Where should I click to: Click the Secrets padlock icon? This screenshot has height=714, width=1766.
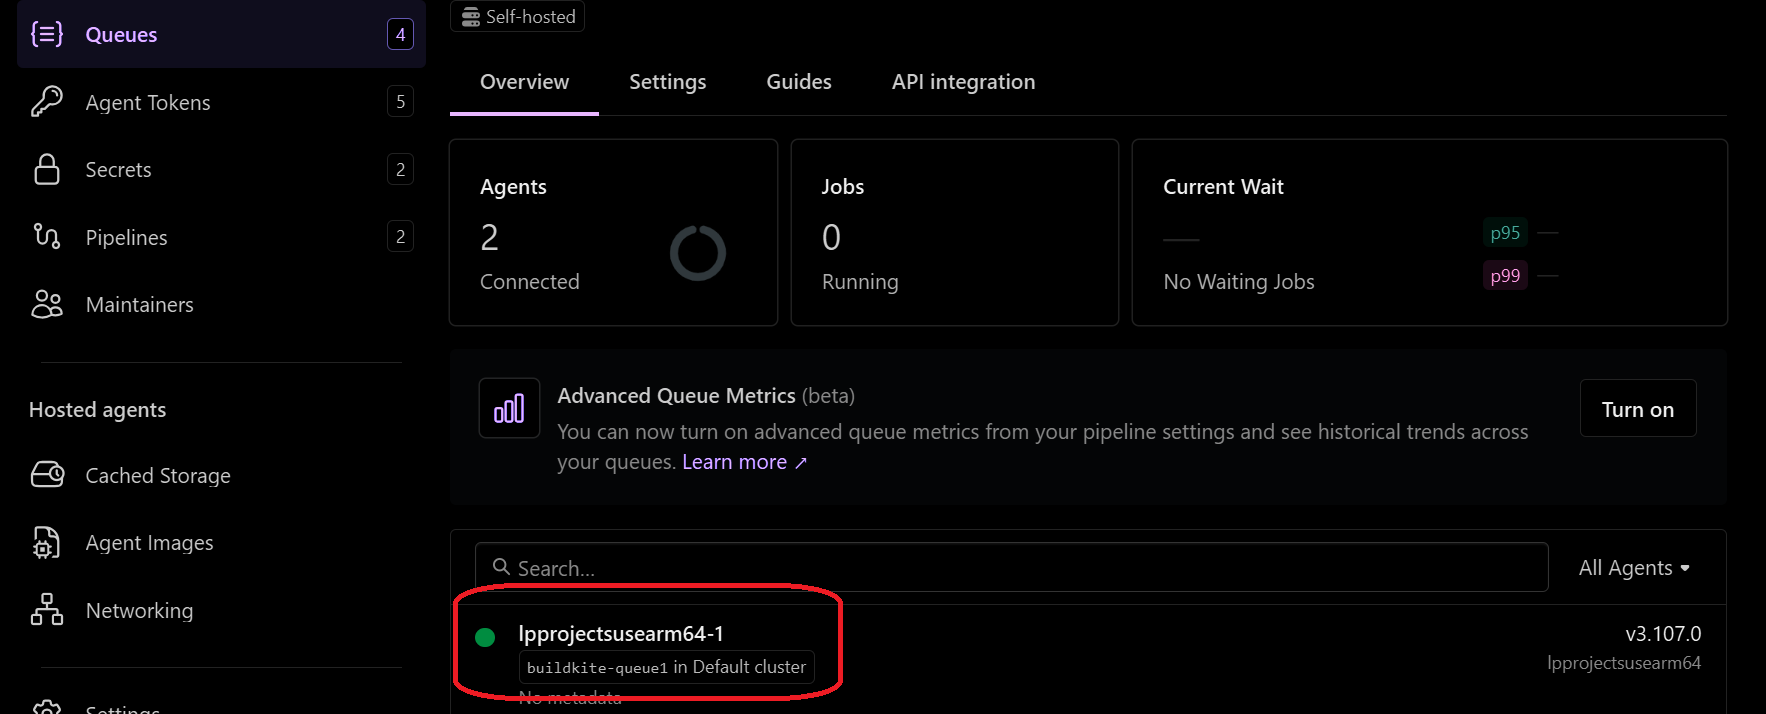pos(47,169)
